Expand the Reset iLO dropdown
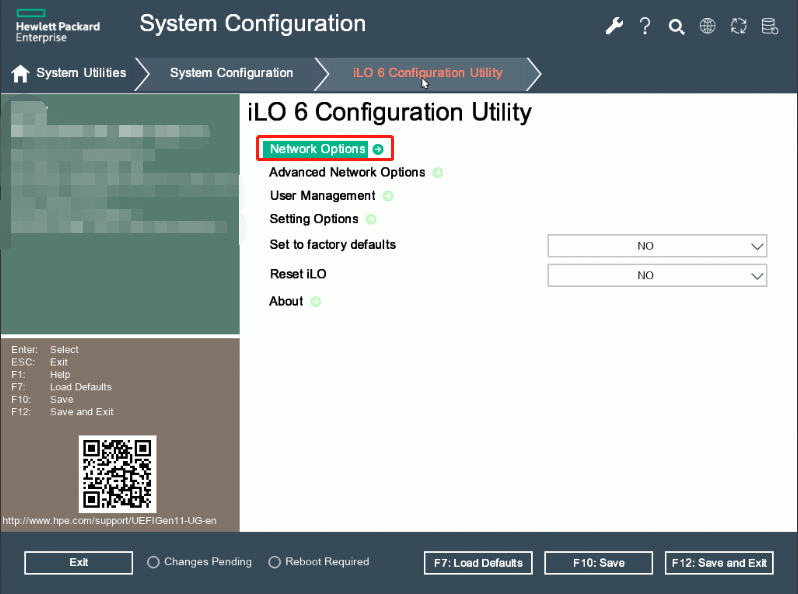This screenshot has height=594, width=798. 657,276
